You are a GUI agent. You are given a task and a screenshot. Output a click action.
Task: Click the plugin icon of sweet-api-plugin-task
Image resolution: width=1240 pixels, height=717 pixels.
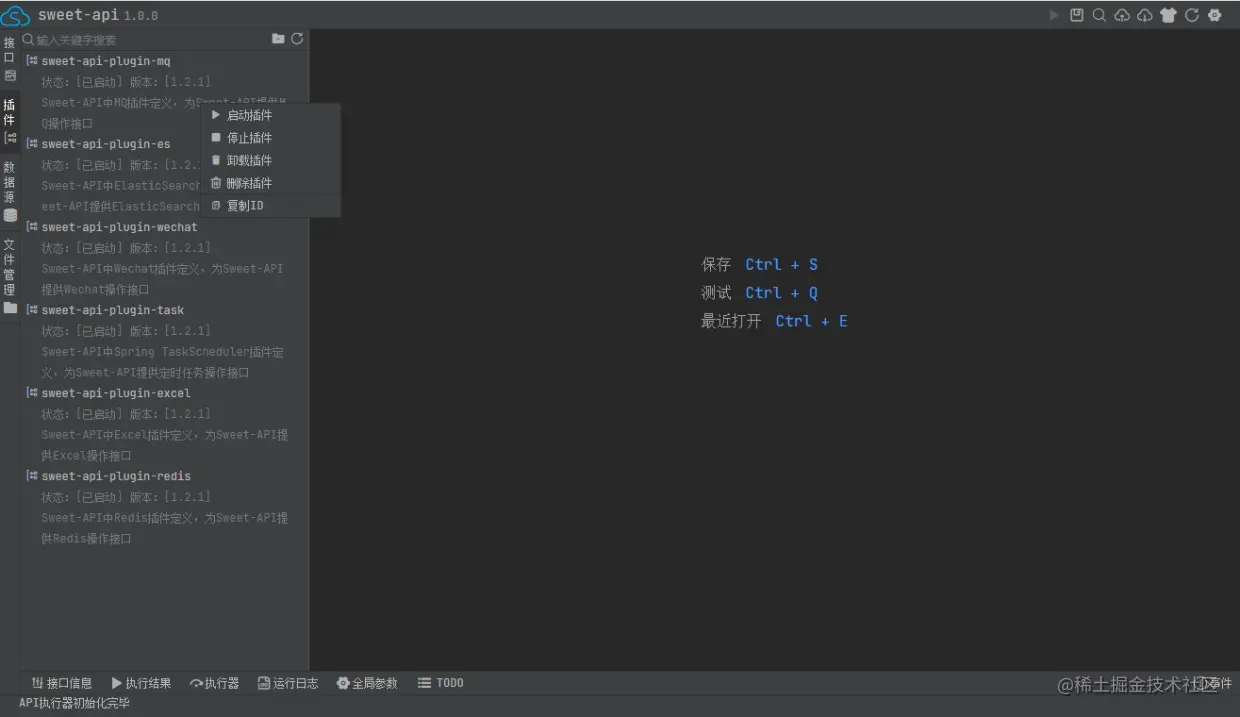pos(32,310)
